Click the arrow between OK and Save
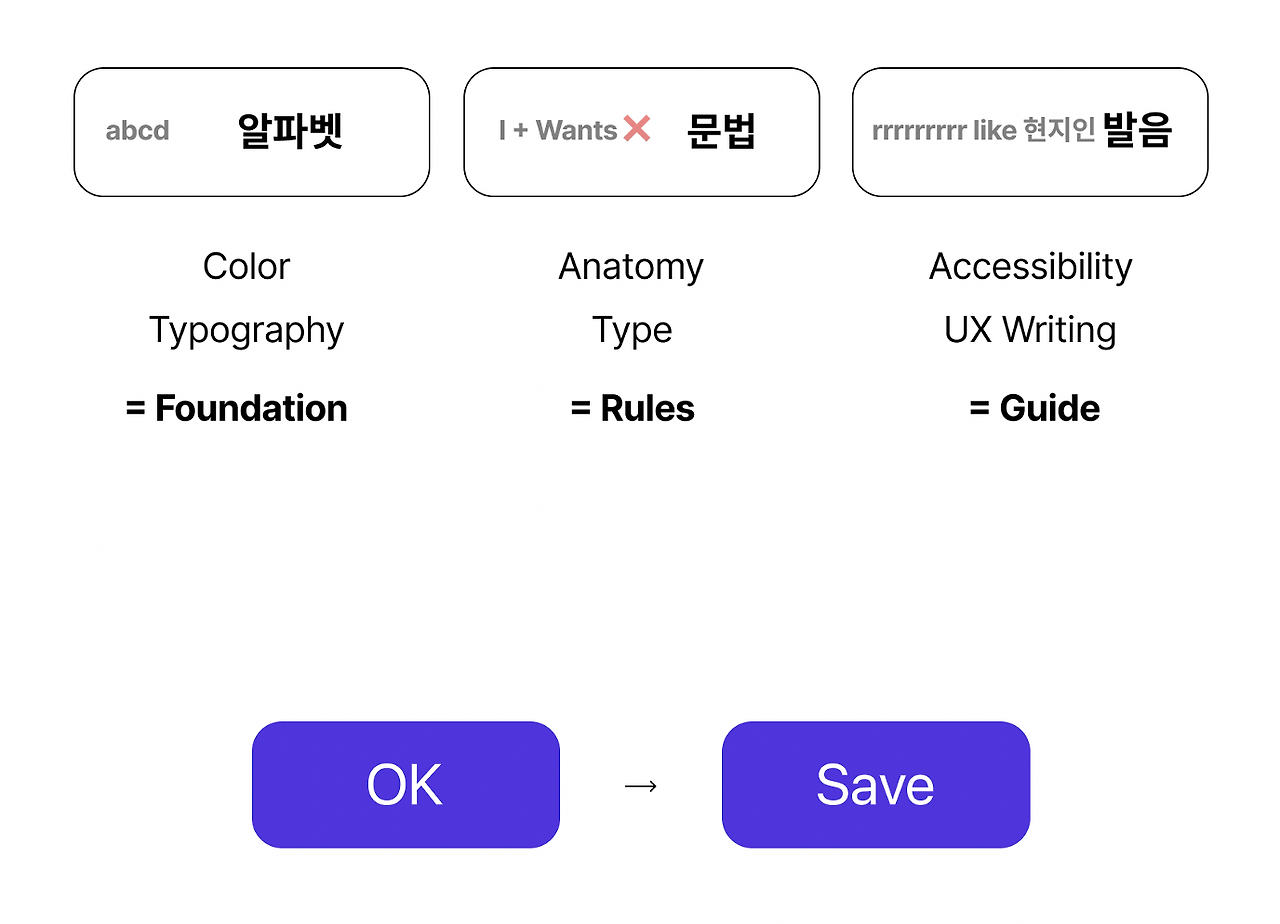1280x924 pixels. tap(640, 786)
